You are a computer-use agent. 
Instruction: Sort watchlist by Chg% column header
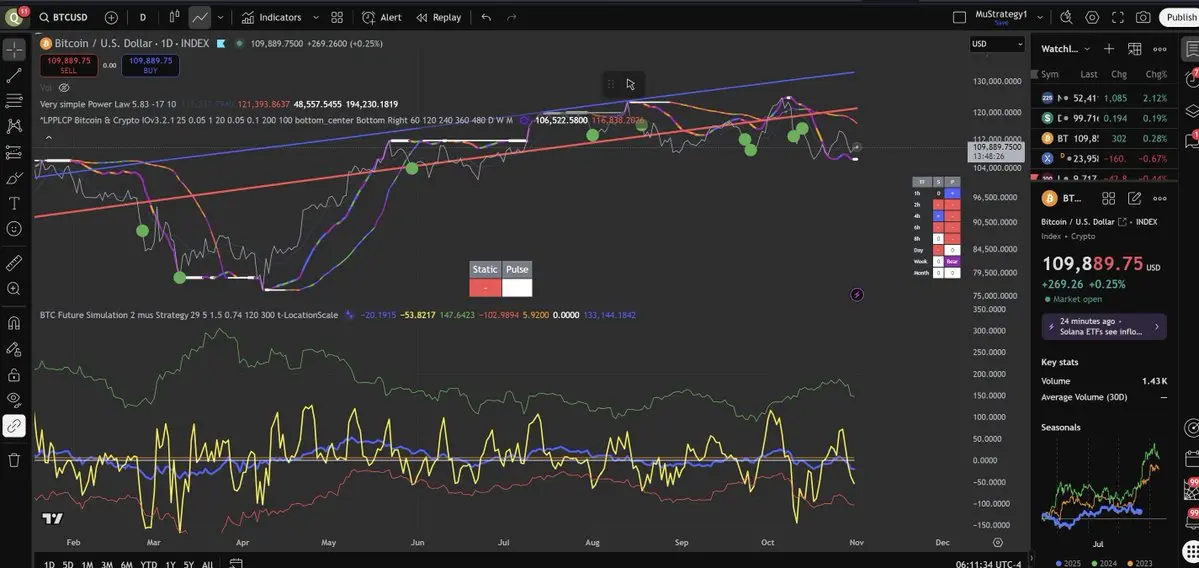1156,74
